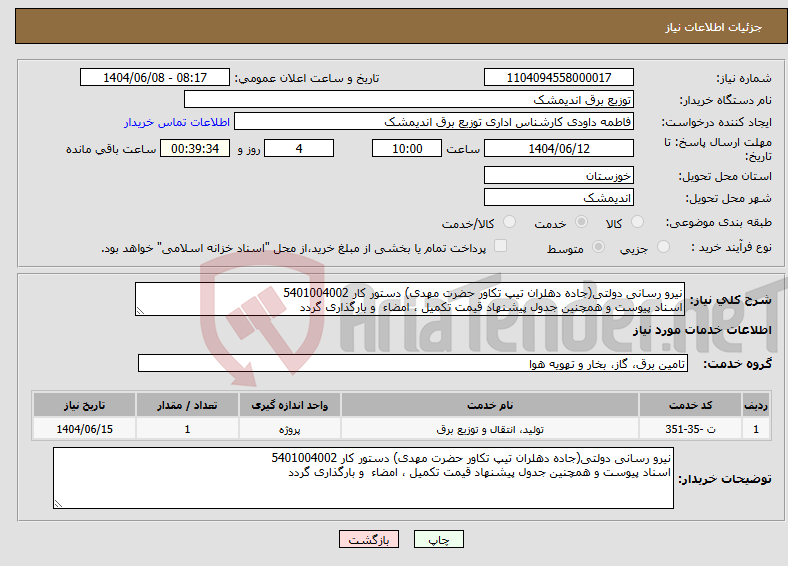
Task: Click the province field خوزستان
Action: click(x=558, y=175)
